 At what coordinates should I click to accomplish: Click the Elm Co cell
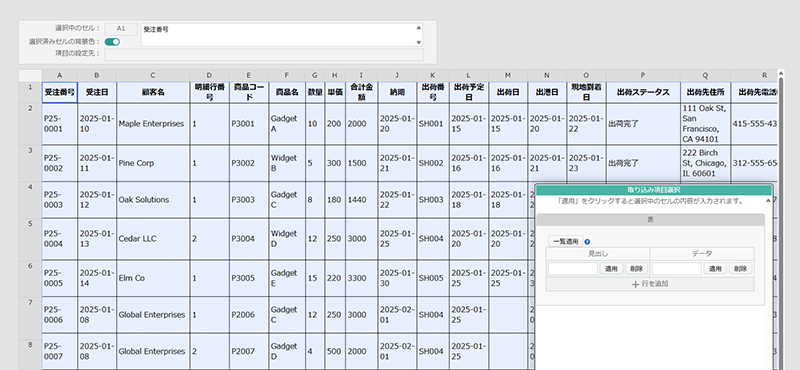pos(153,279)
